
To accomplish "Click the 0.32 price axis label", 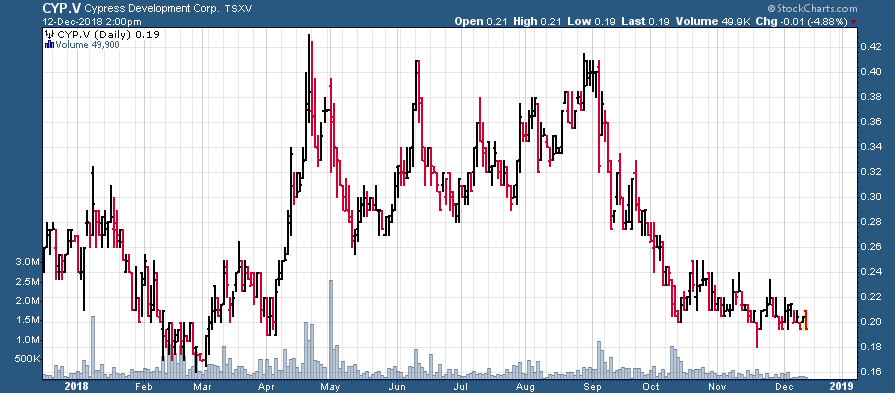I will tap(870, 172).
